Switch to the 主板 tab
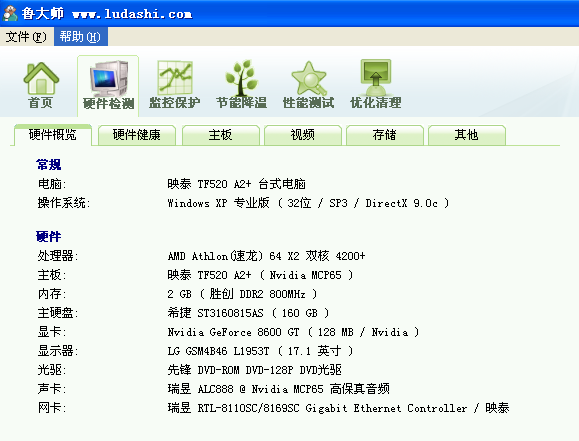Image resolution: width=579 pixels, height=441 pixels. [220, 135]
